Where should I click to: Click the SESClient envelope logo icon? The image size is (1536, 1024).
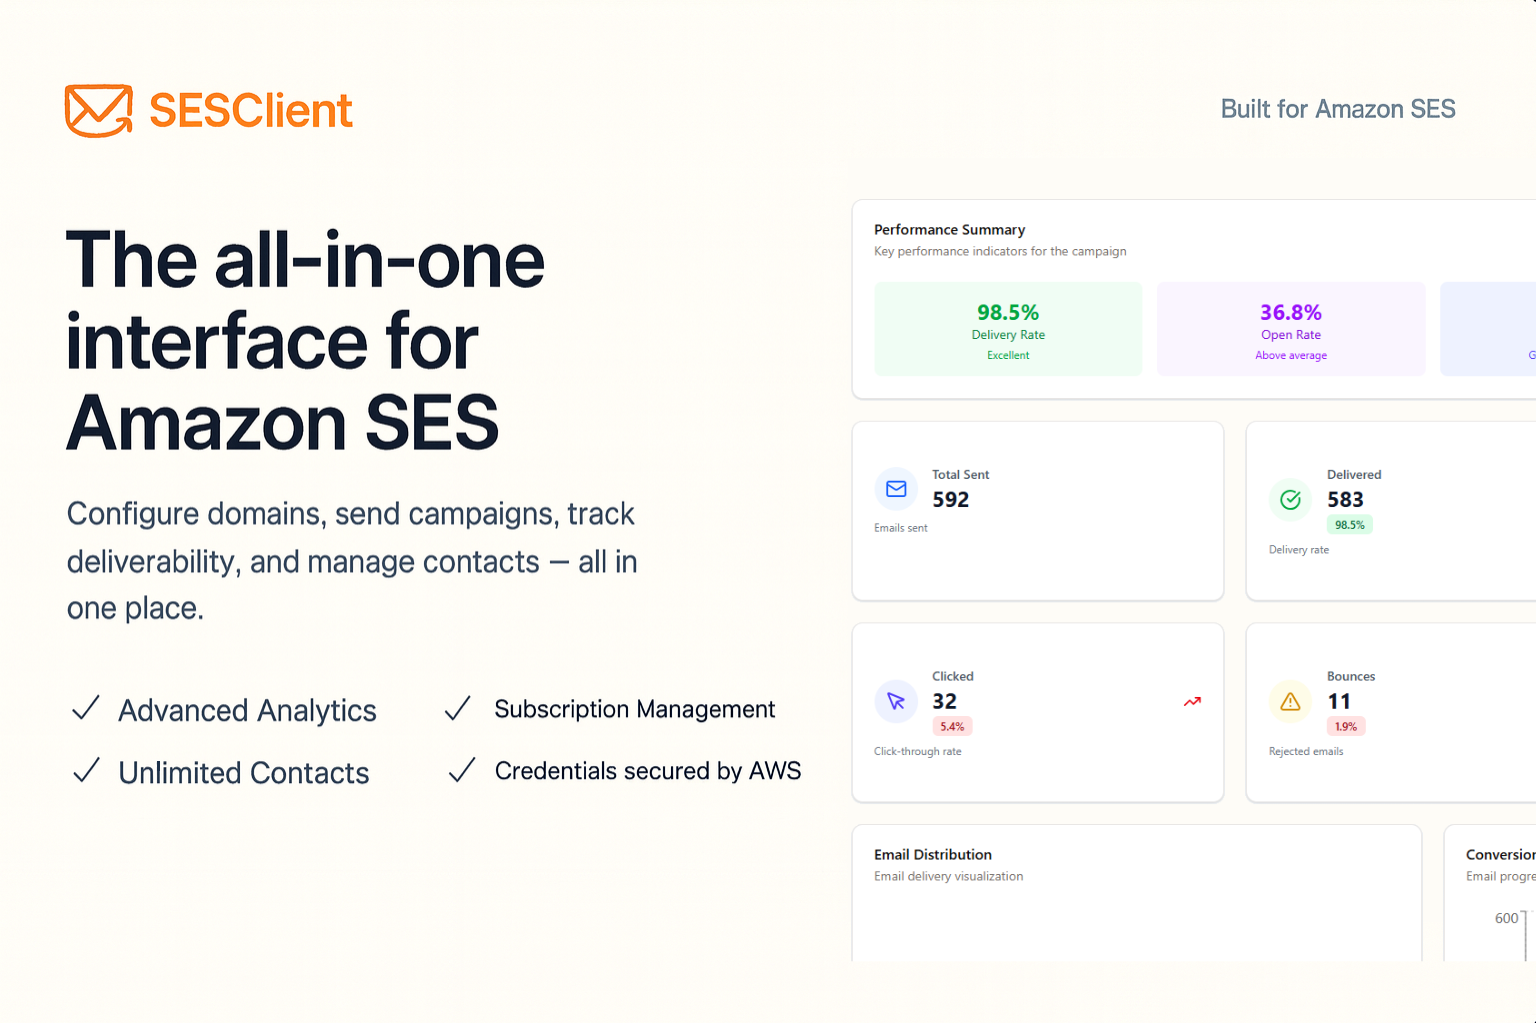pos(98,110)
